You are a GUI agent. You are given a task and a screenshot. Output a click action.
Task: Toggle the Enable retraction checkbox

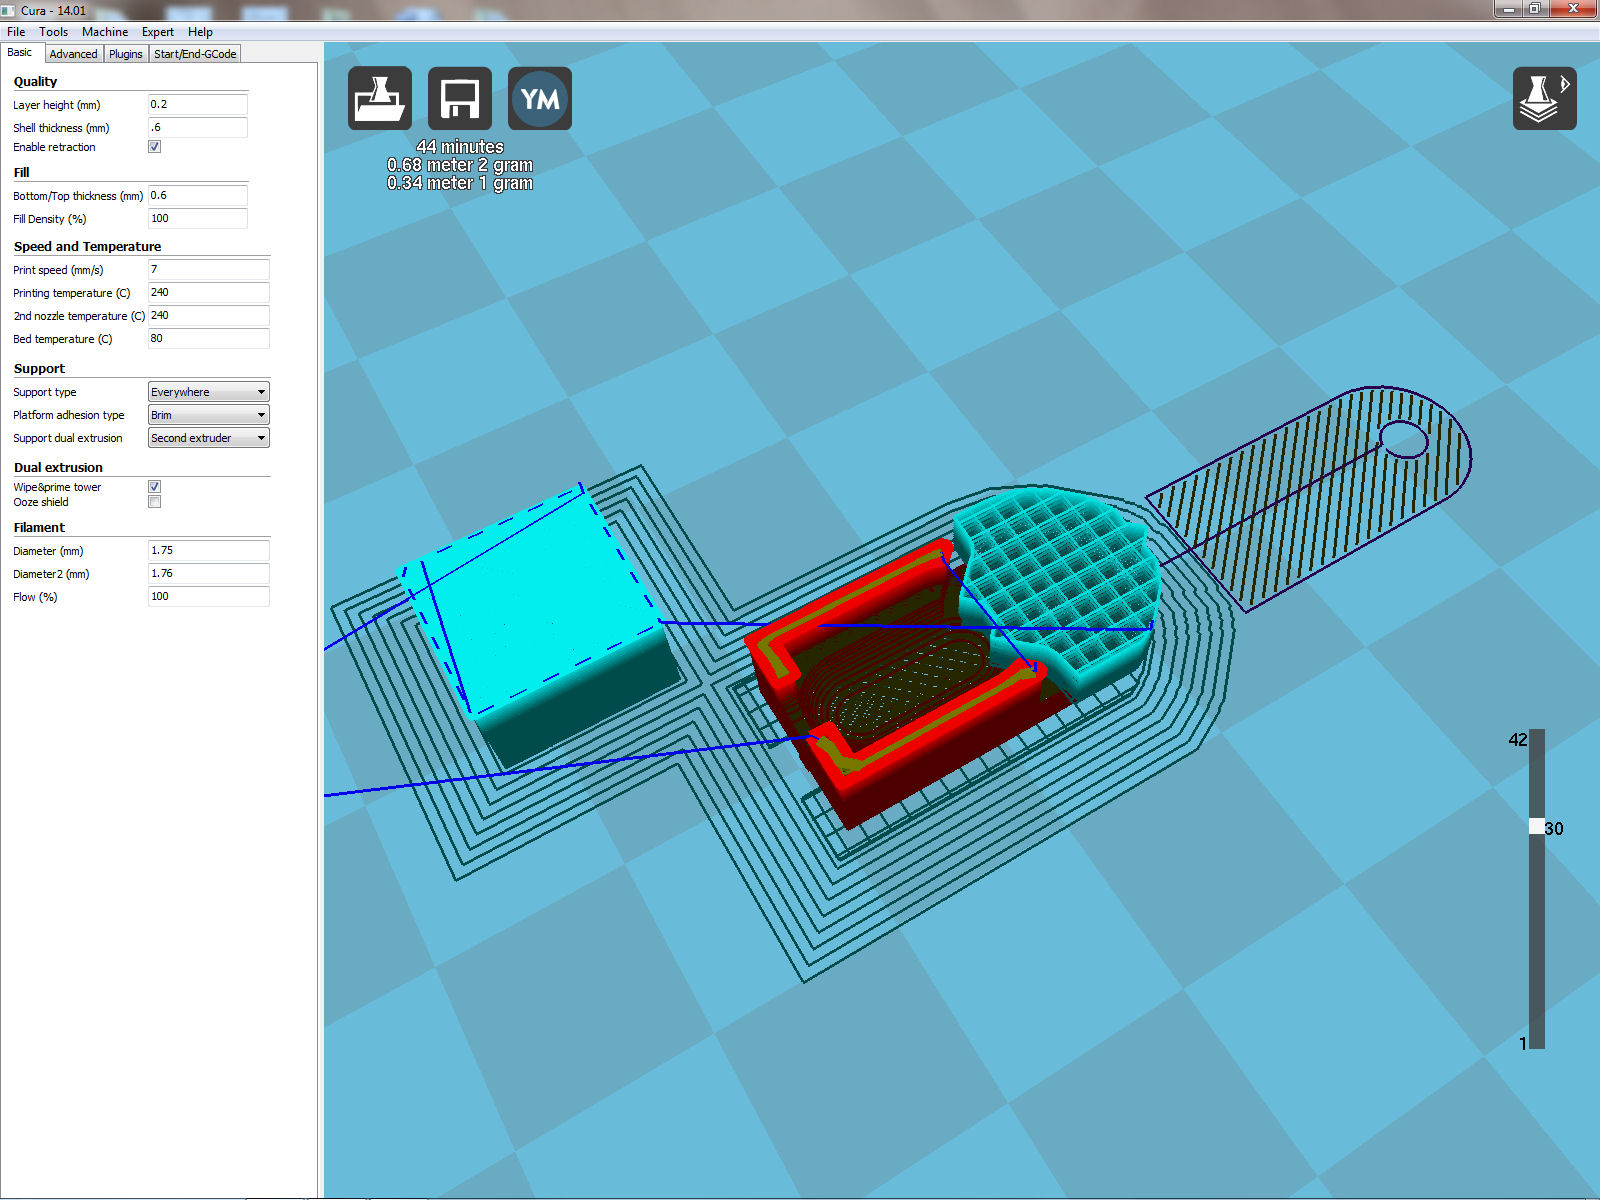(155, 147)
